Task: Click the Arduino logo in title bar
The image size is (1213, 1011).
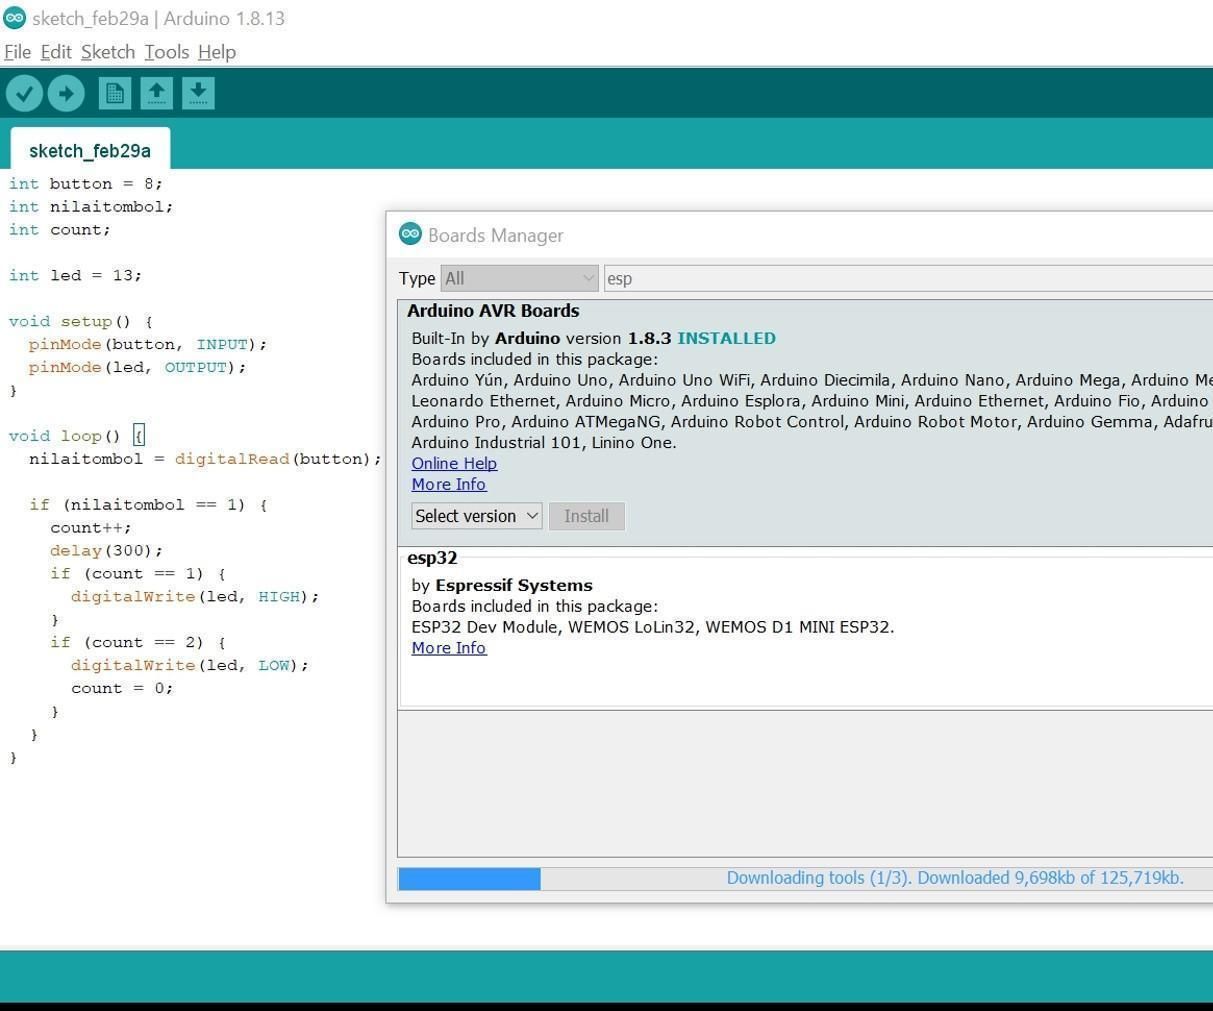Action: [x=14, y=18]
